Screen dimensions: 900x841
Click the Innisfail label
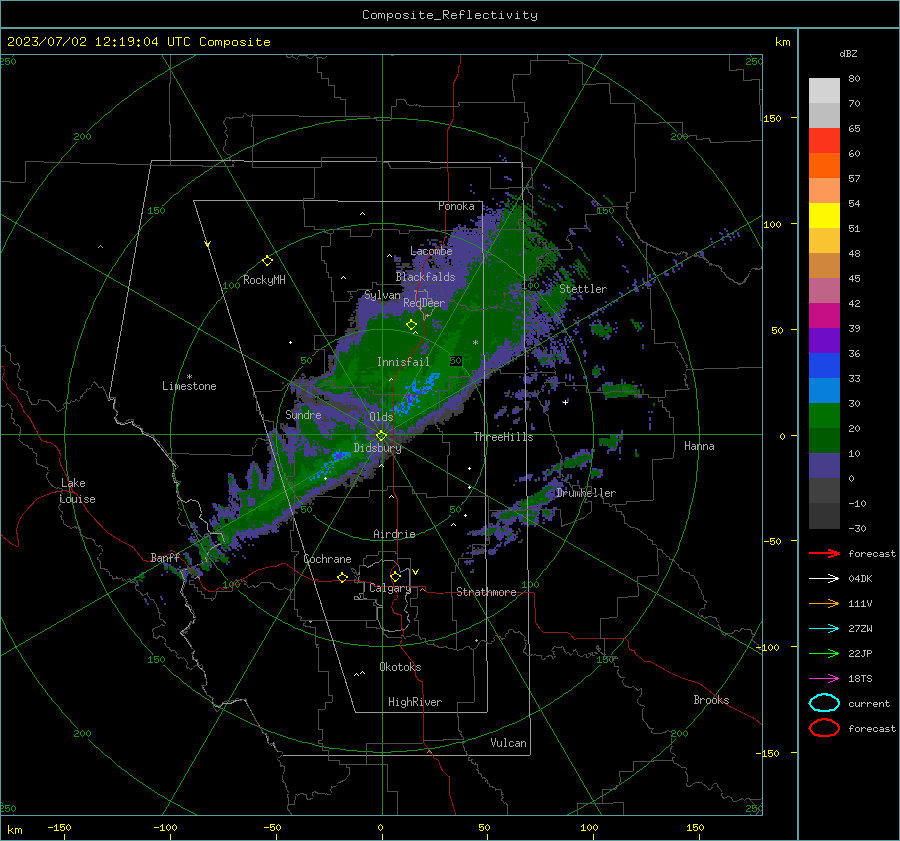point(403,362)
